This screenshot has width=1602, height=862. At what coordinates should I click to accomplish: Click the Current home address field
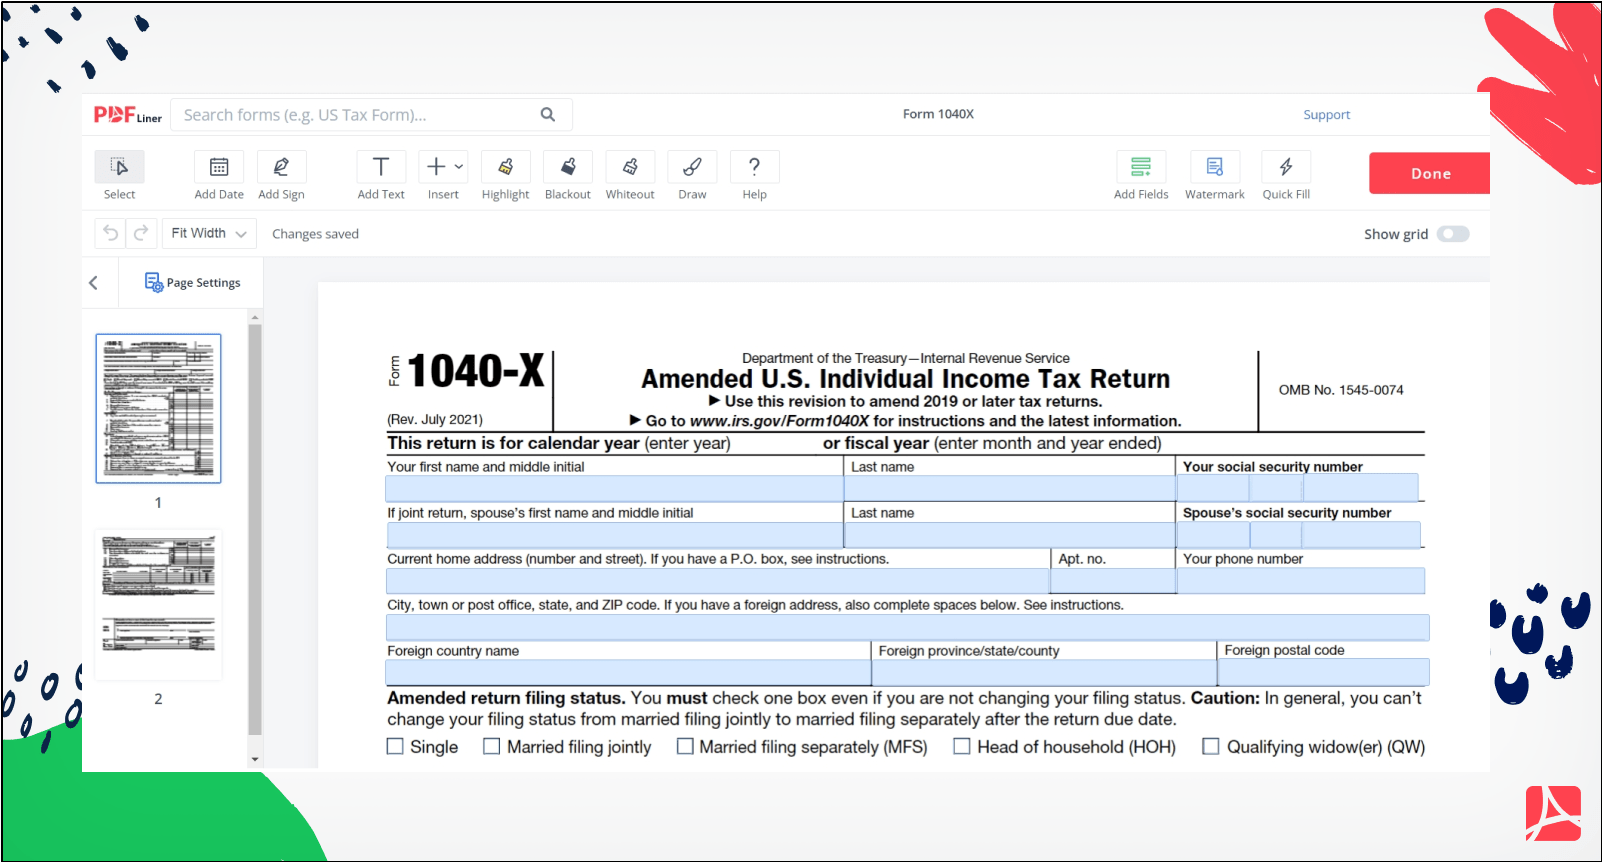tap(717, 581)
